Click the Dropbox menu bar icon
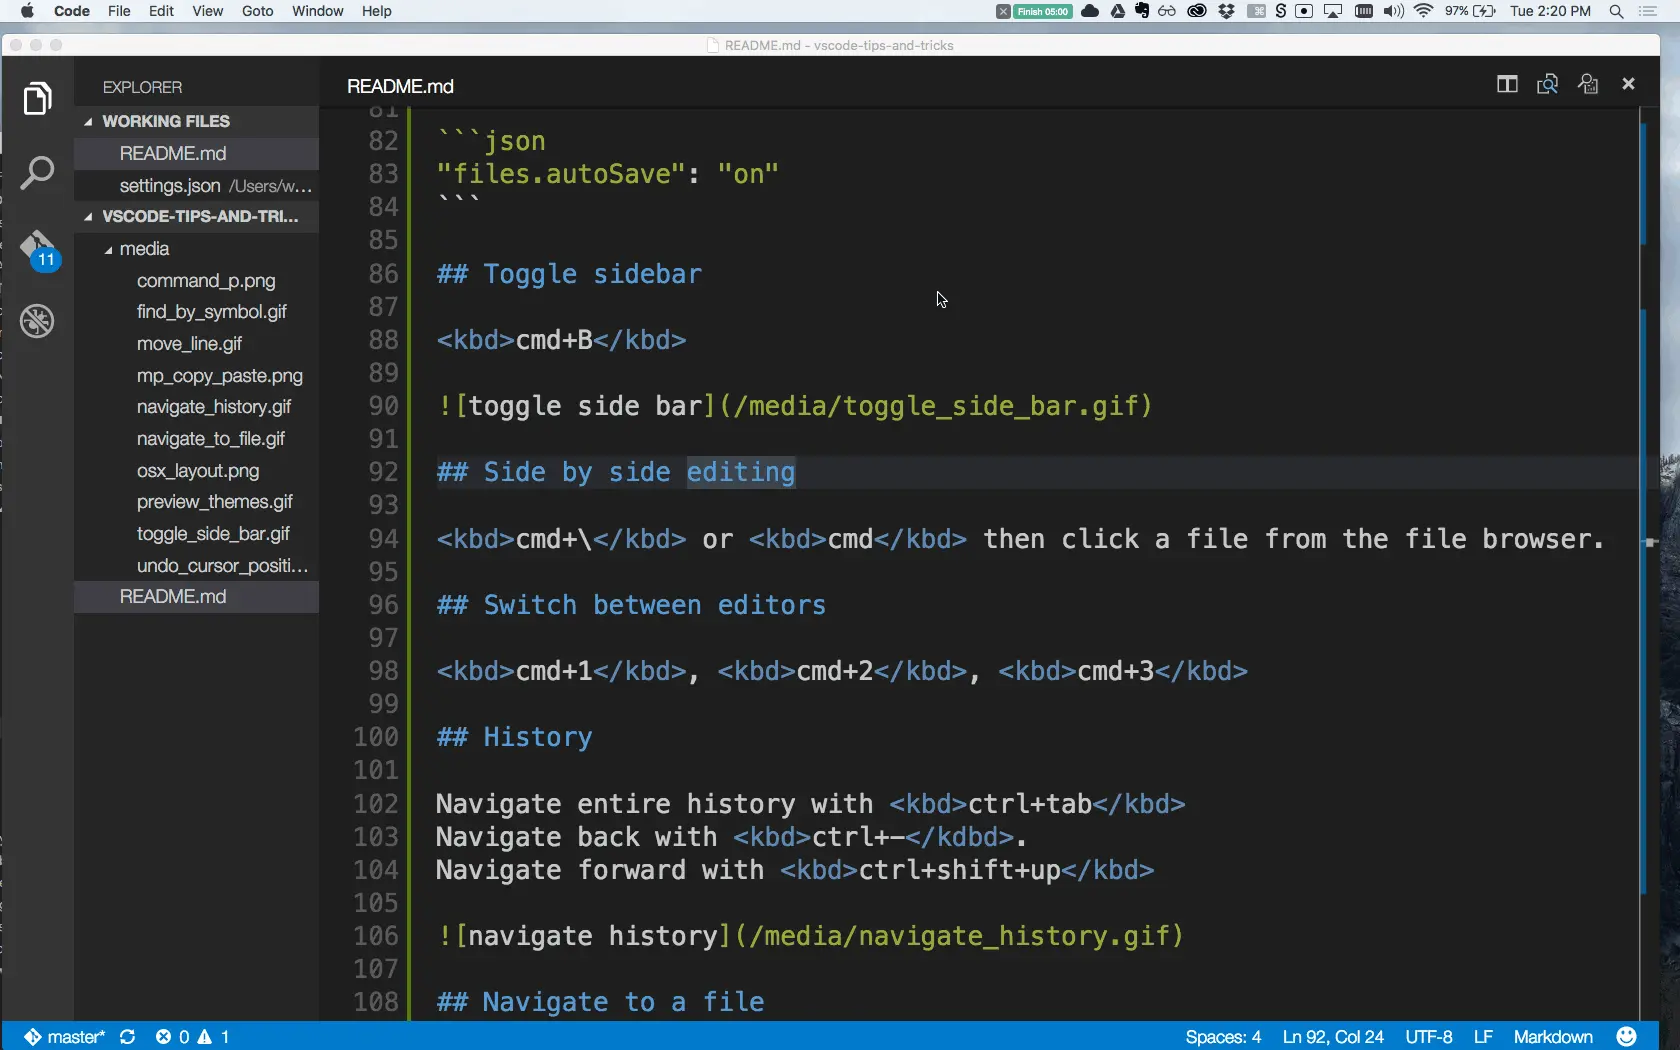This screenshot has width=1680, height=1050. pyautogui.click(x=1226, y=11)
